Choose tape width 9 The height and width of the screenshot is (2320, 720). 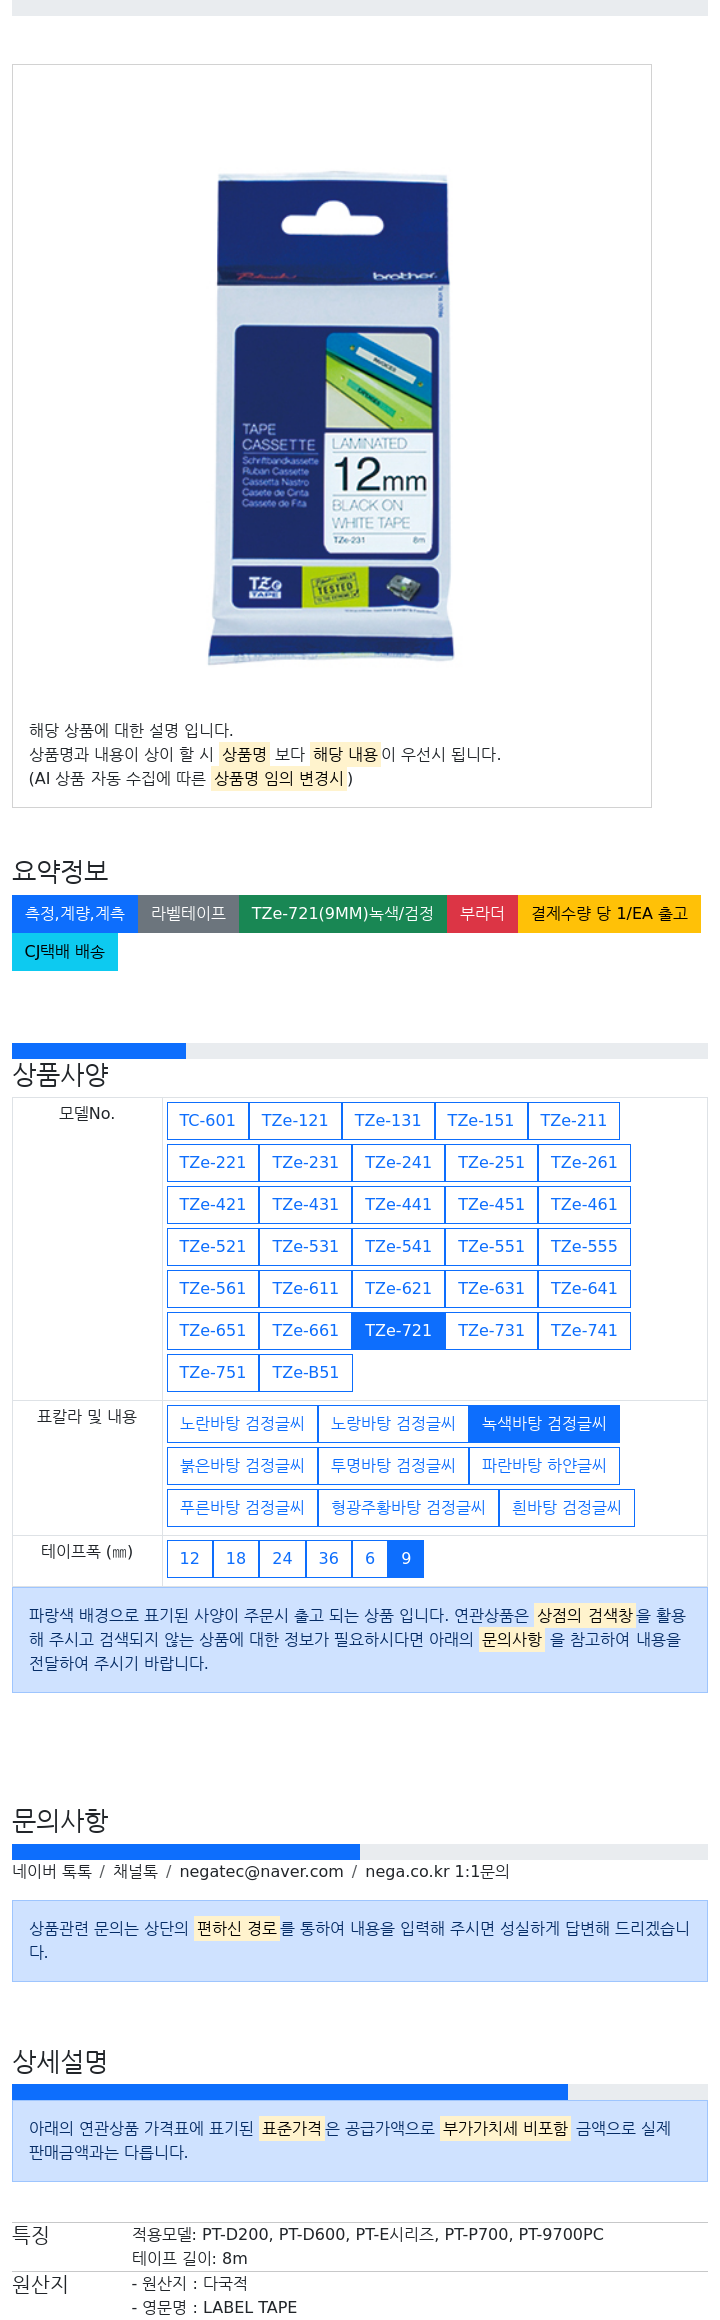pyautogui.click(x=406, y=1559)
